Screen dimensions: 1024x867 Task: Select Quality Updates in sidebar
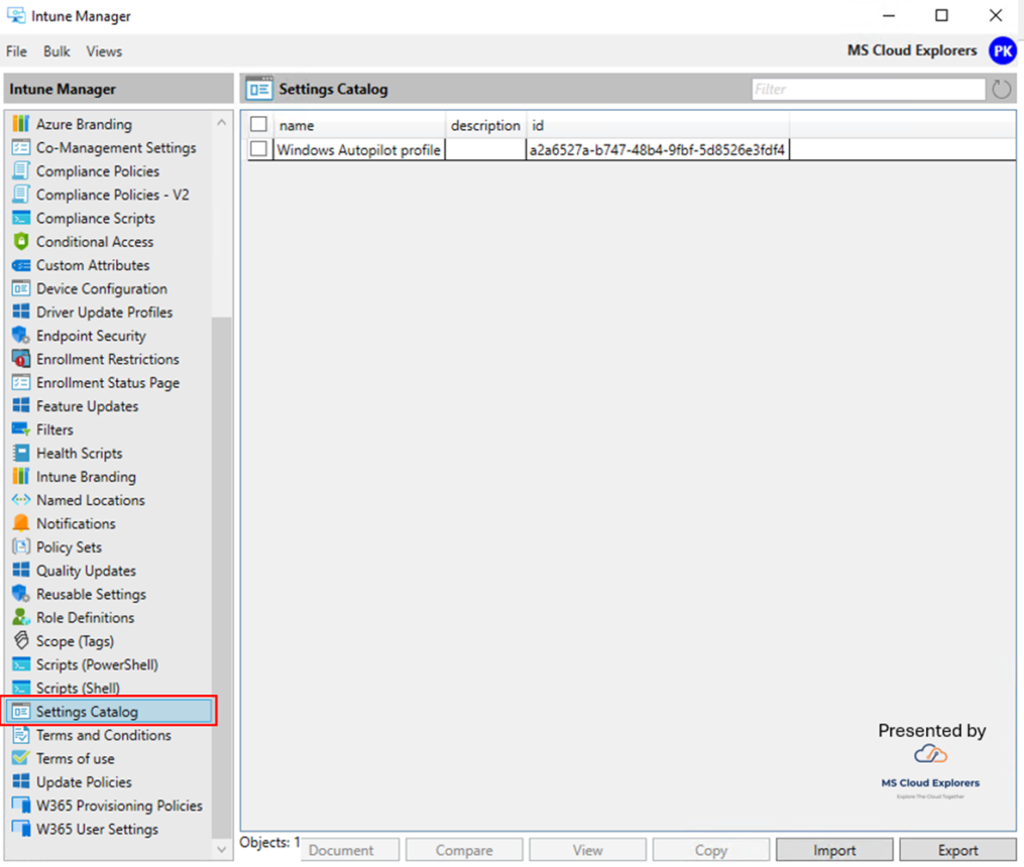(x=86, y=570)
